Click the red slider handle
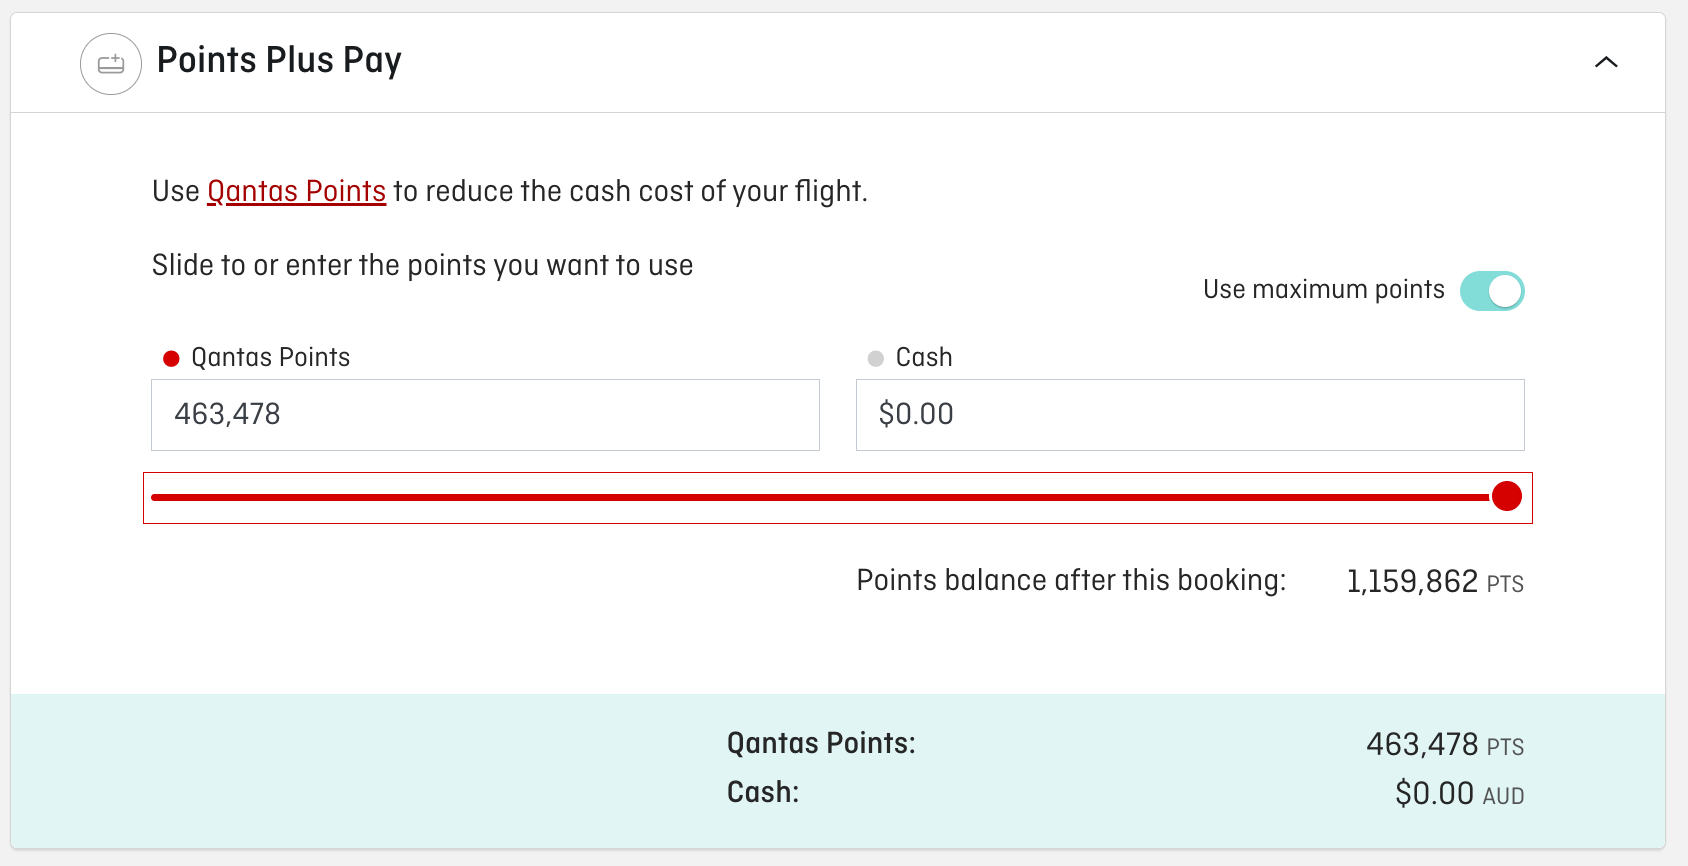1688x866 pixels. tap(1506, 496)
